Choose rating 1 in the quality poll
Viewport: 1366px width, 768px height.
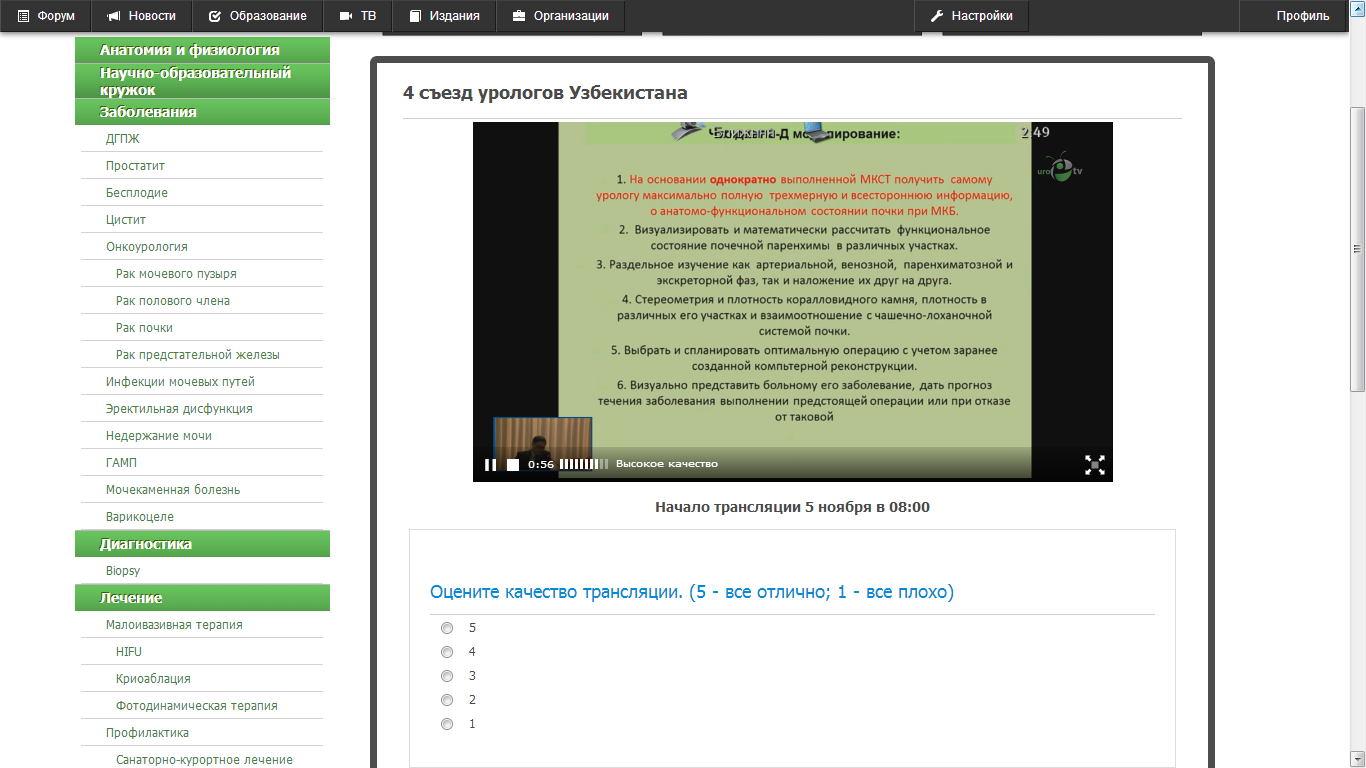[447, 724]
